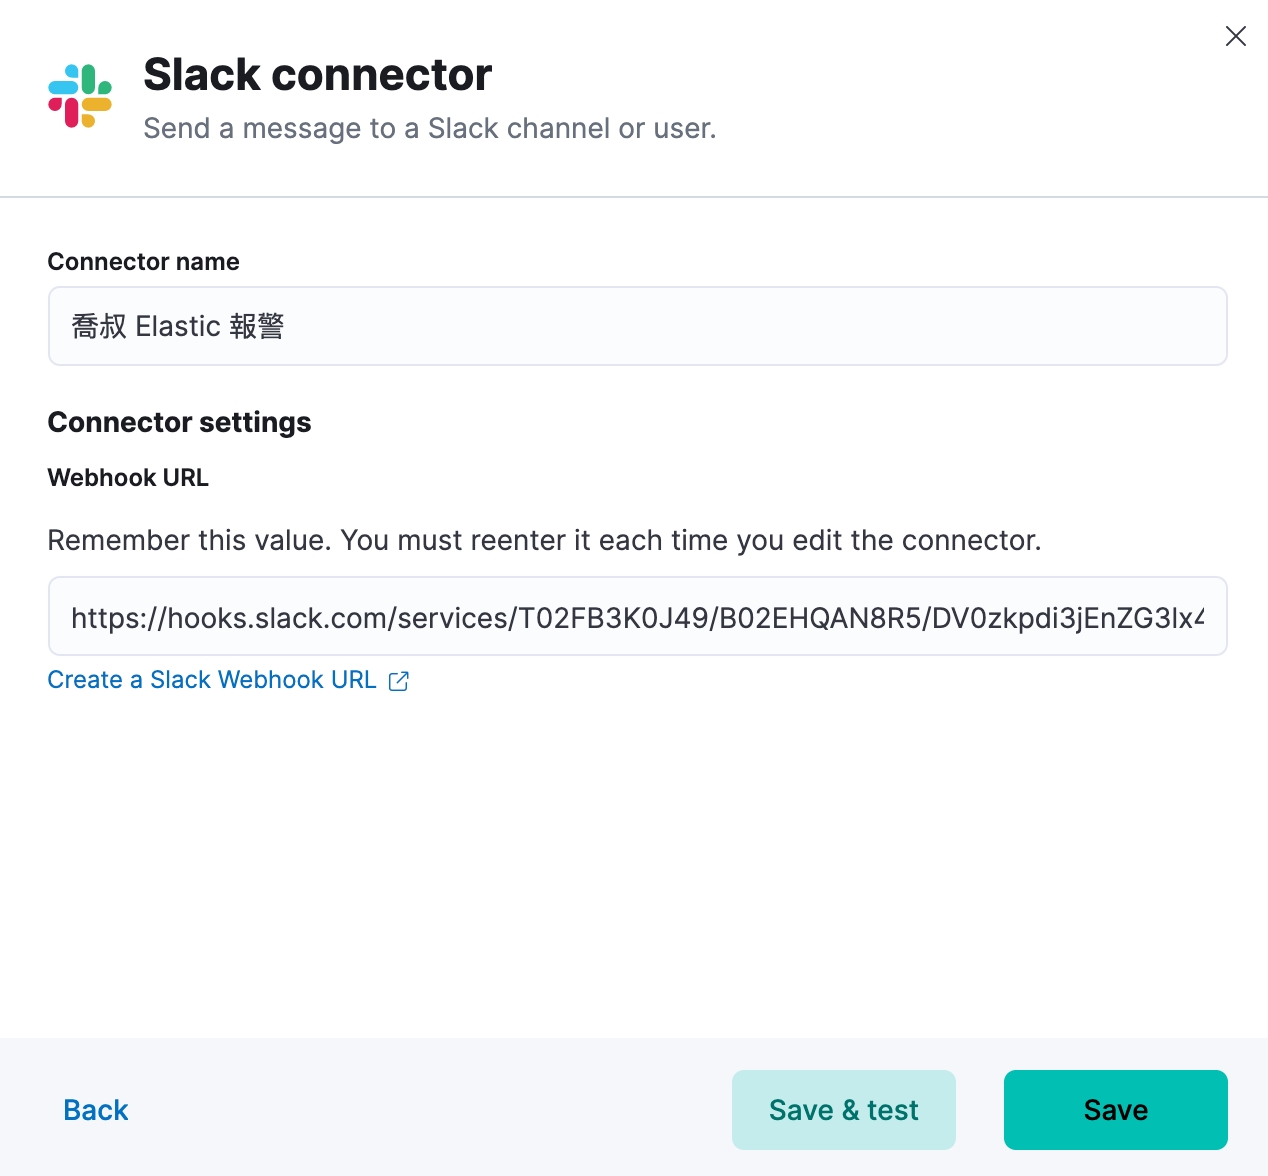Click the Connector name label

point(144,262)
